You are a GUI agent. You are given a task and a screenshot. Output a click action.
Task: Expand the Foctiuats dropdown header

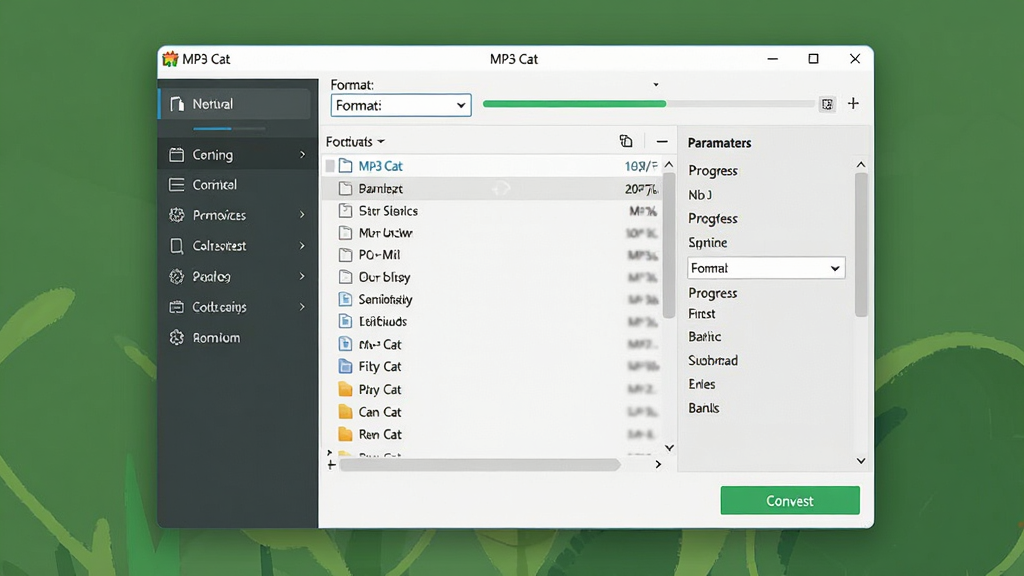355,142
